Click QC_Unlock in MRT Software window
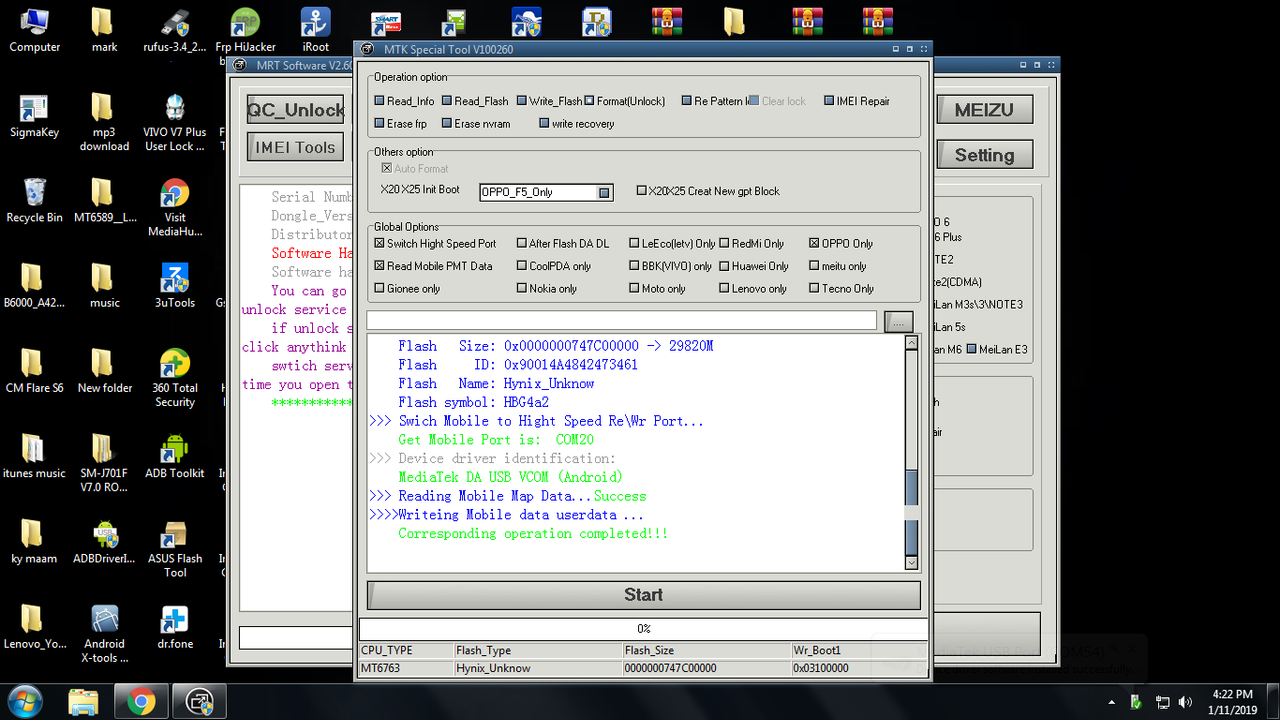This screenshot has height=720, width=1280. (295, 110)
